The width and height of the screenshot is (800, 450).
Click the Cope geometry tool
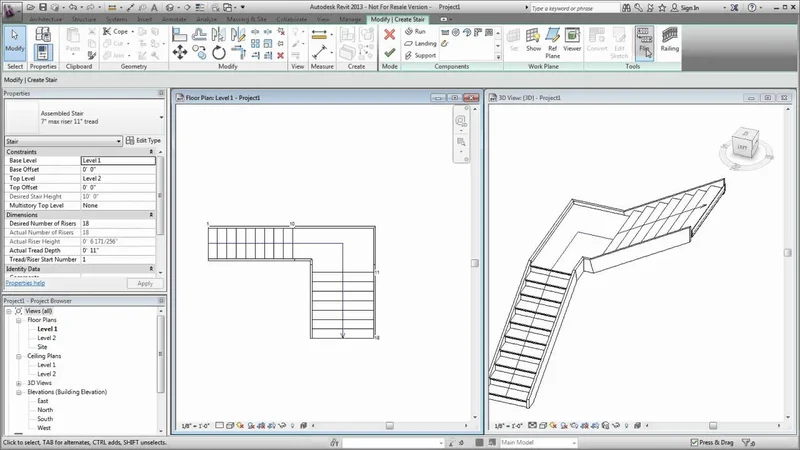[116, 31]
